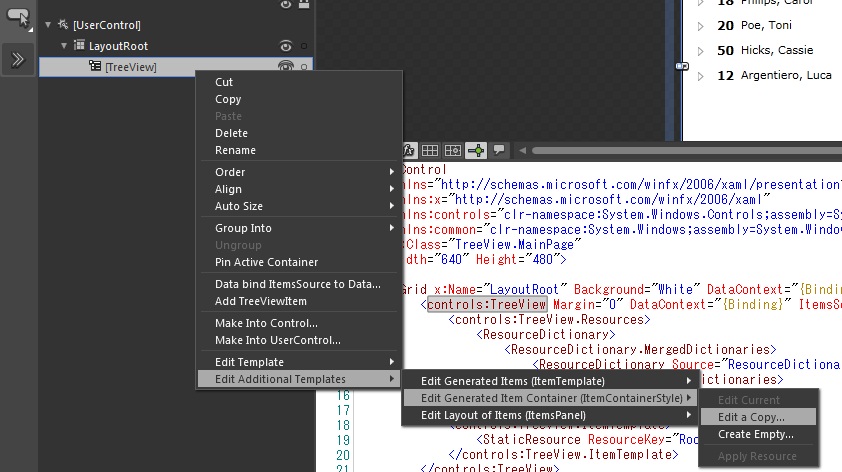Click the artboard horizontal scrollbar thumb
This screenshot has width=842, height=472.
686,150
